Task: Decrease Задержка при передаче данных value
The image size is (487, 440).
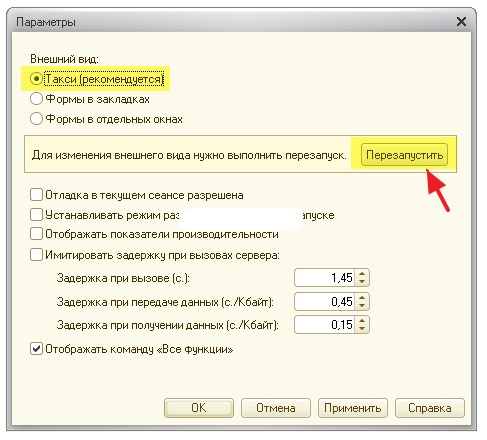Action: (x=362, y=306)
